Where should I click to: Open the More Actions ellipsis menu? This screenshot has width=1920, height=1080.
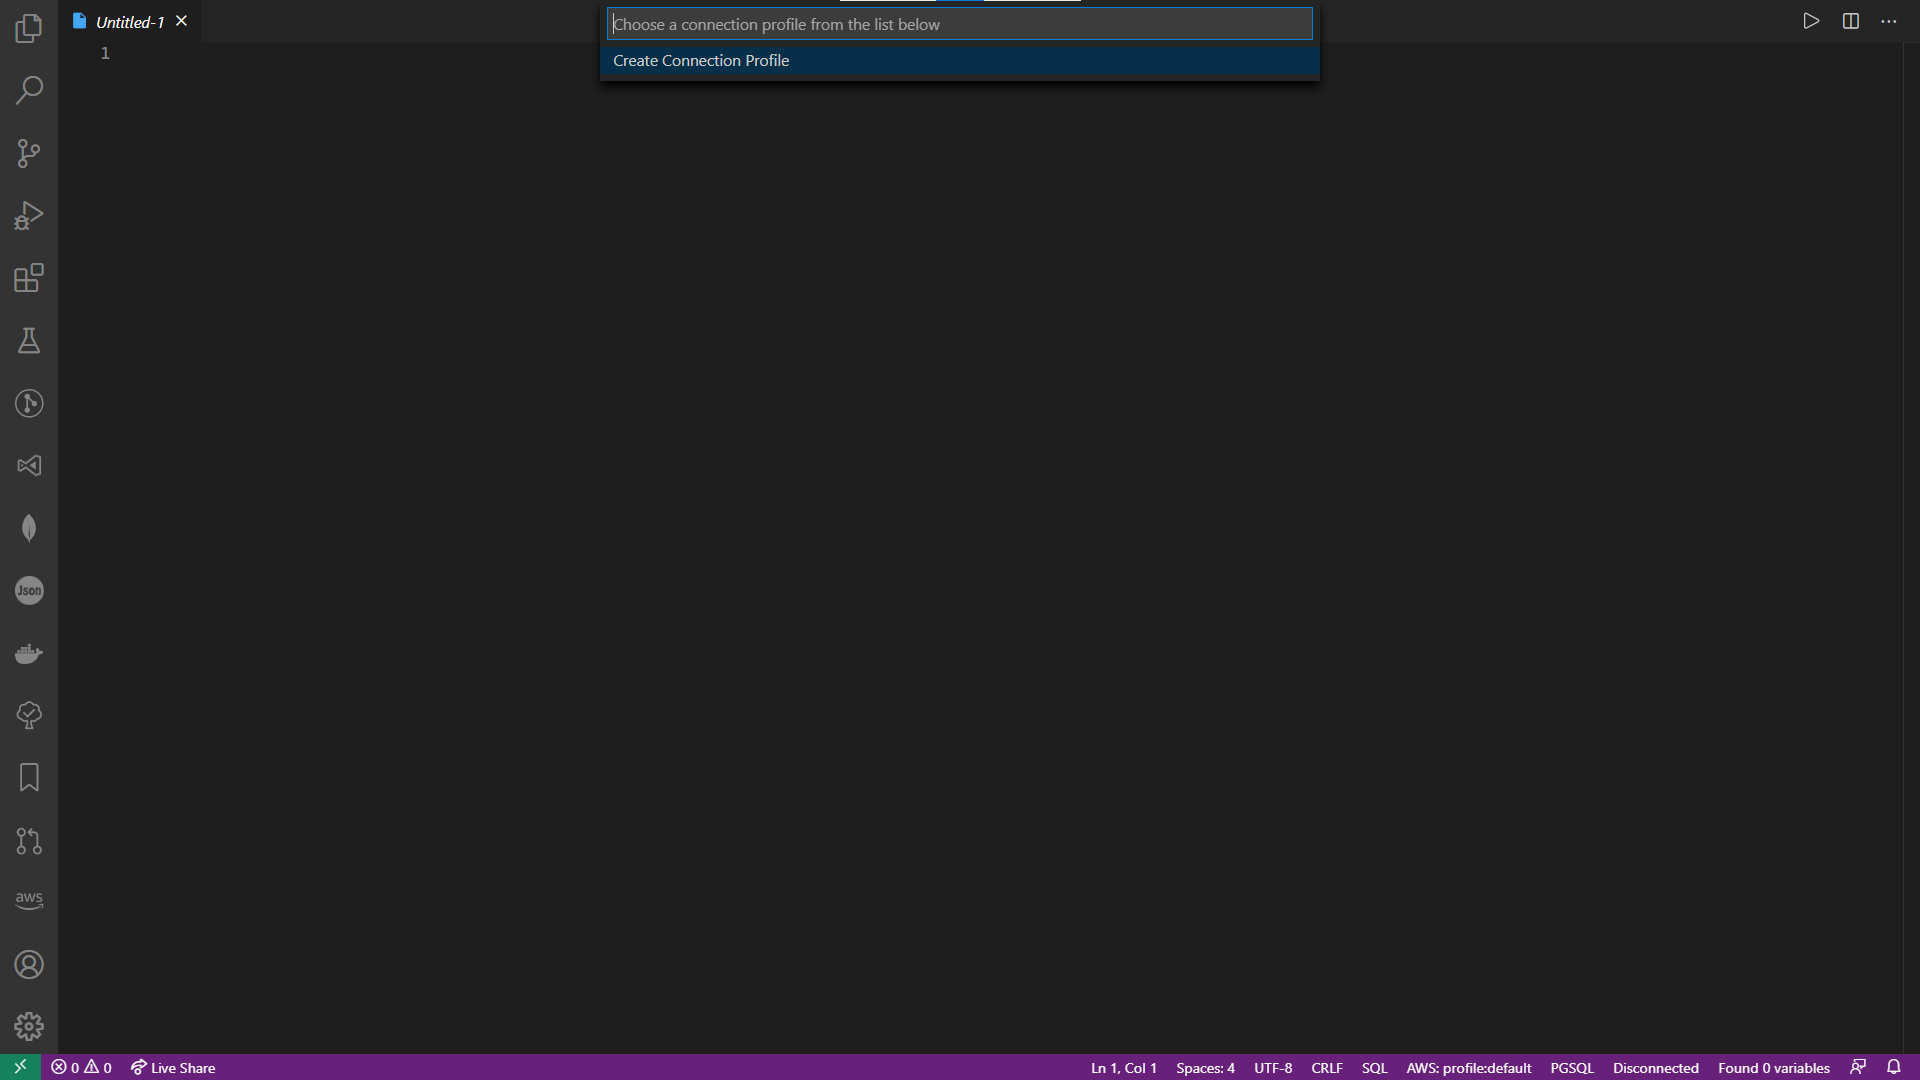point(1888,21)
